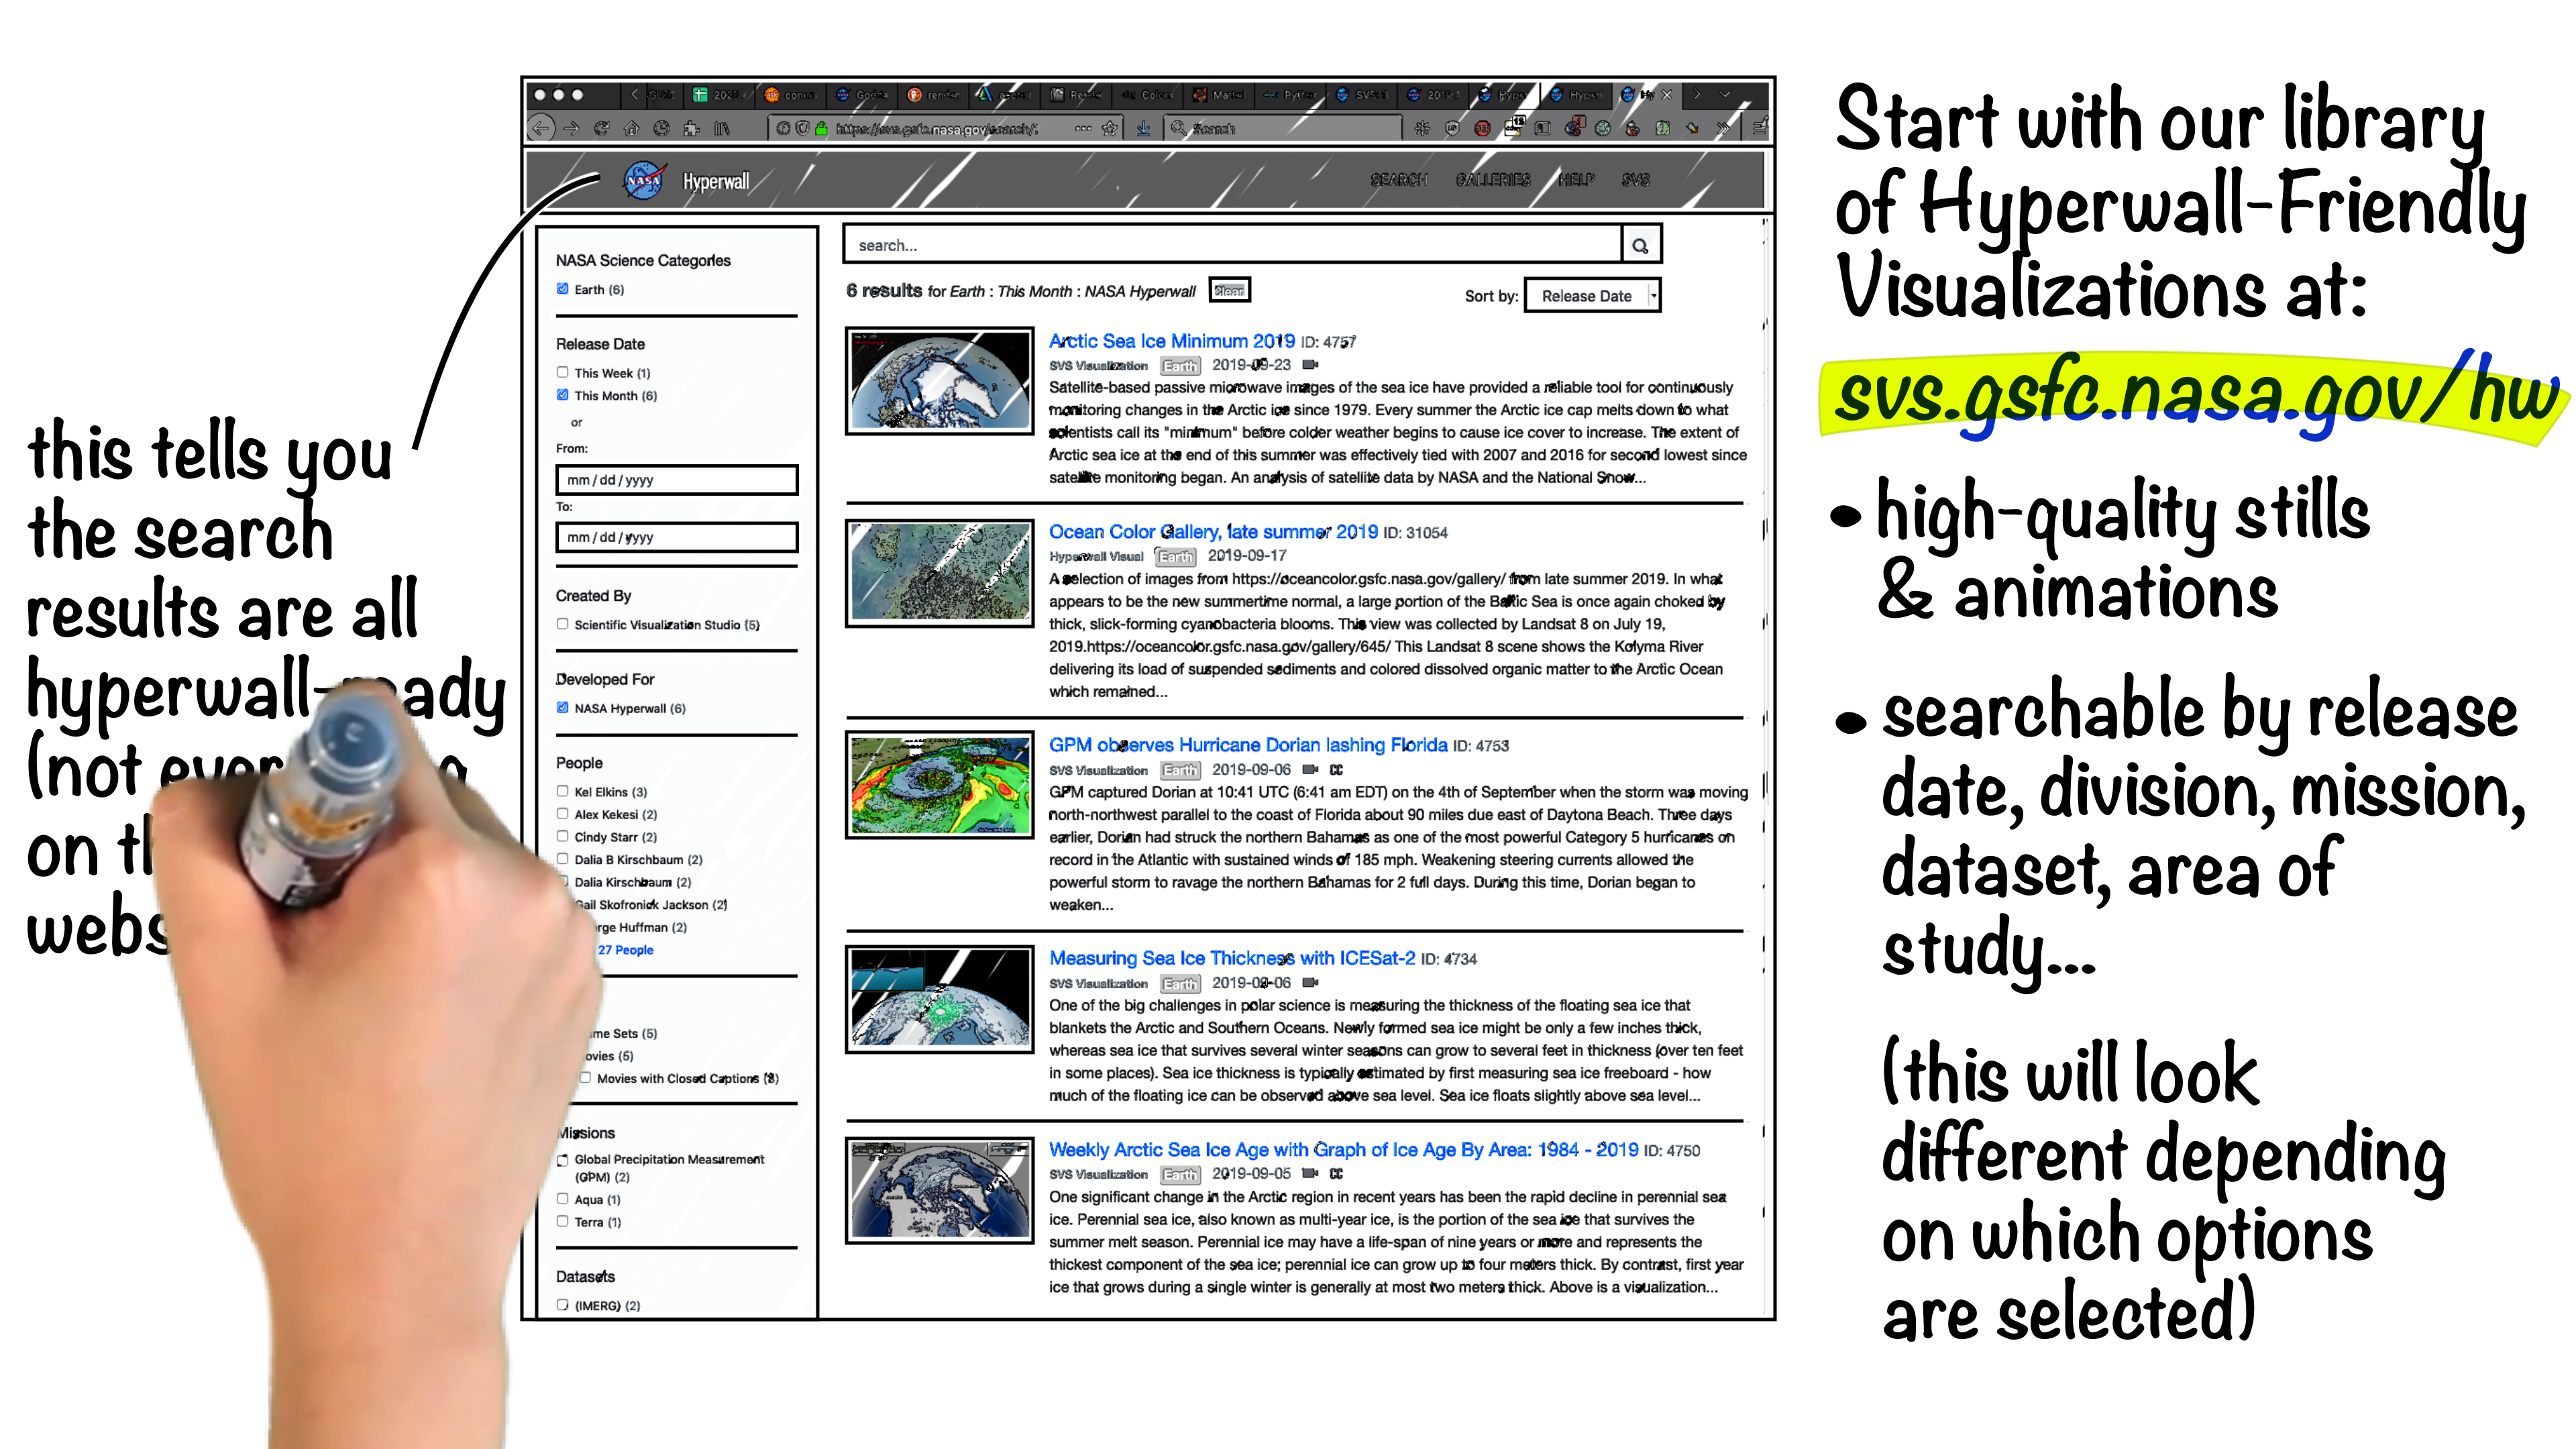Image resolution: width=2576 pixels, height=1449 pixels.
Task: Click the Clear filters button
Action: click(x=1229, y=291)
